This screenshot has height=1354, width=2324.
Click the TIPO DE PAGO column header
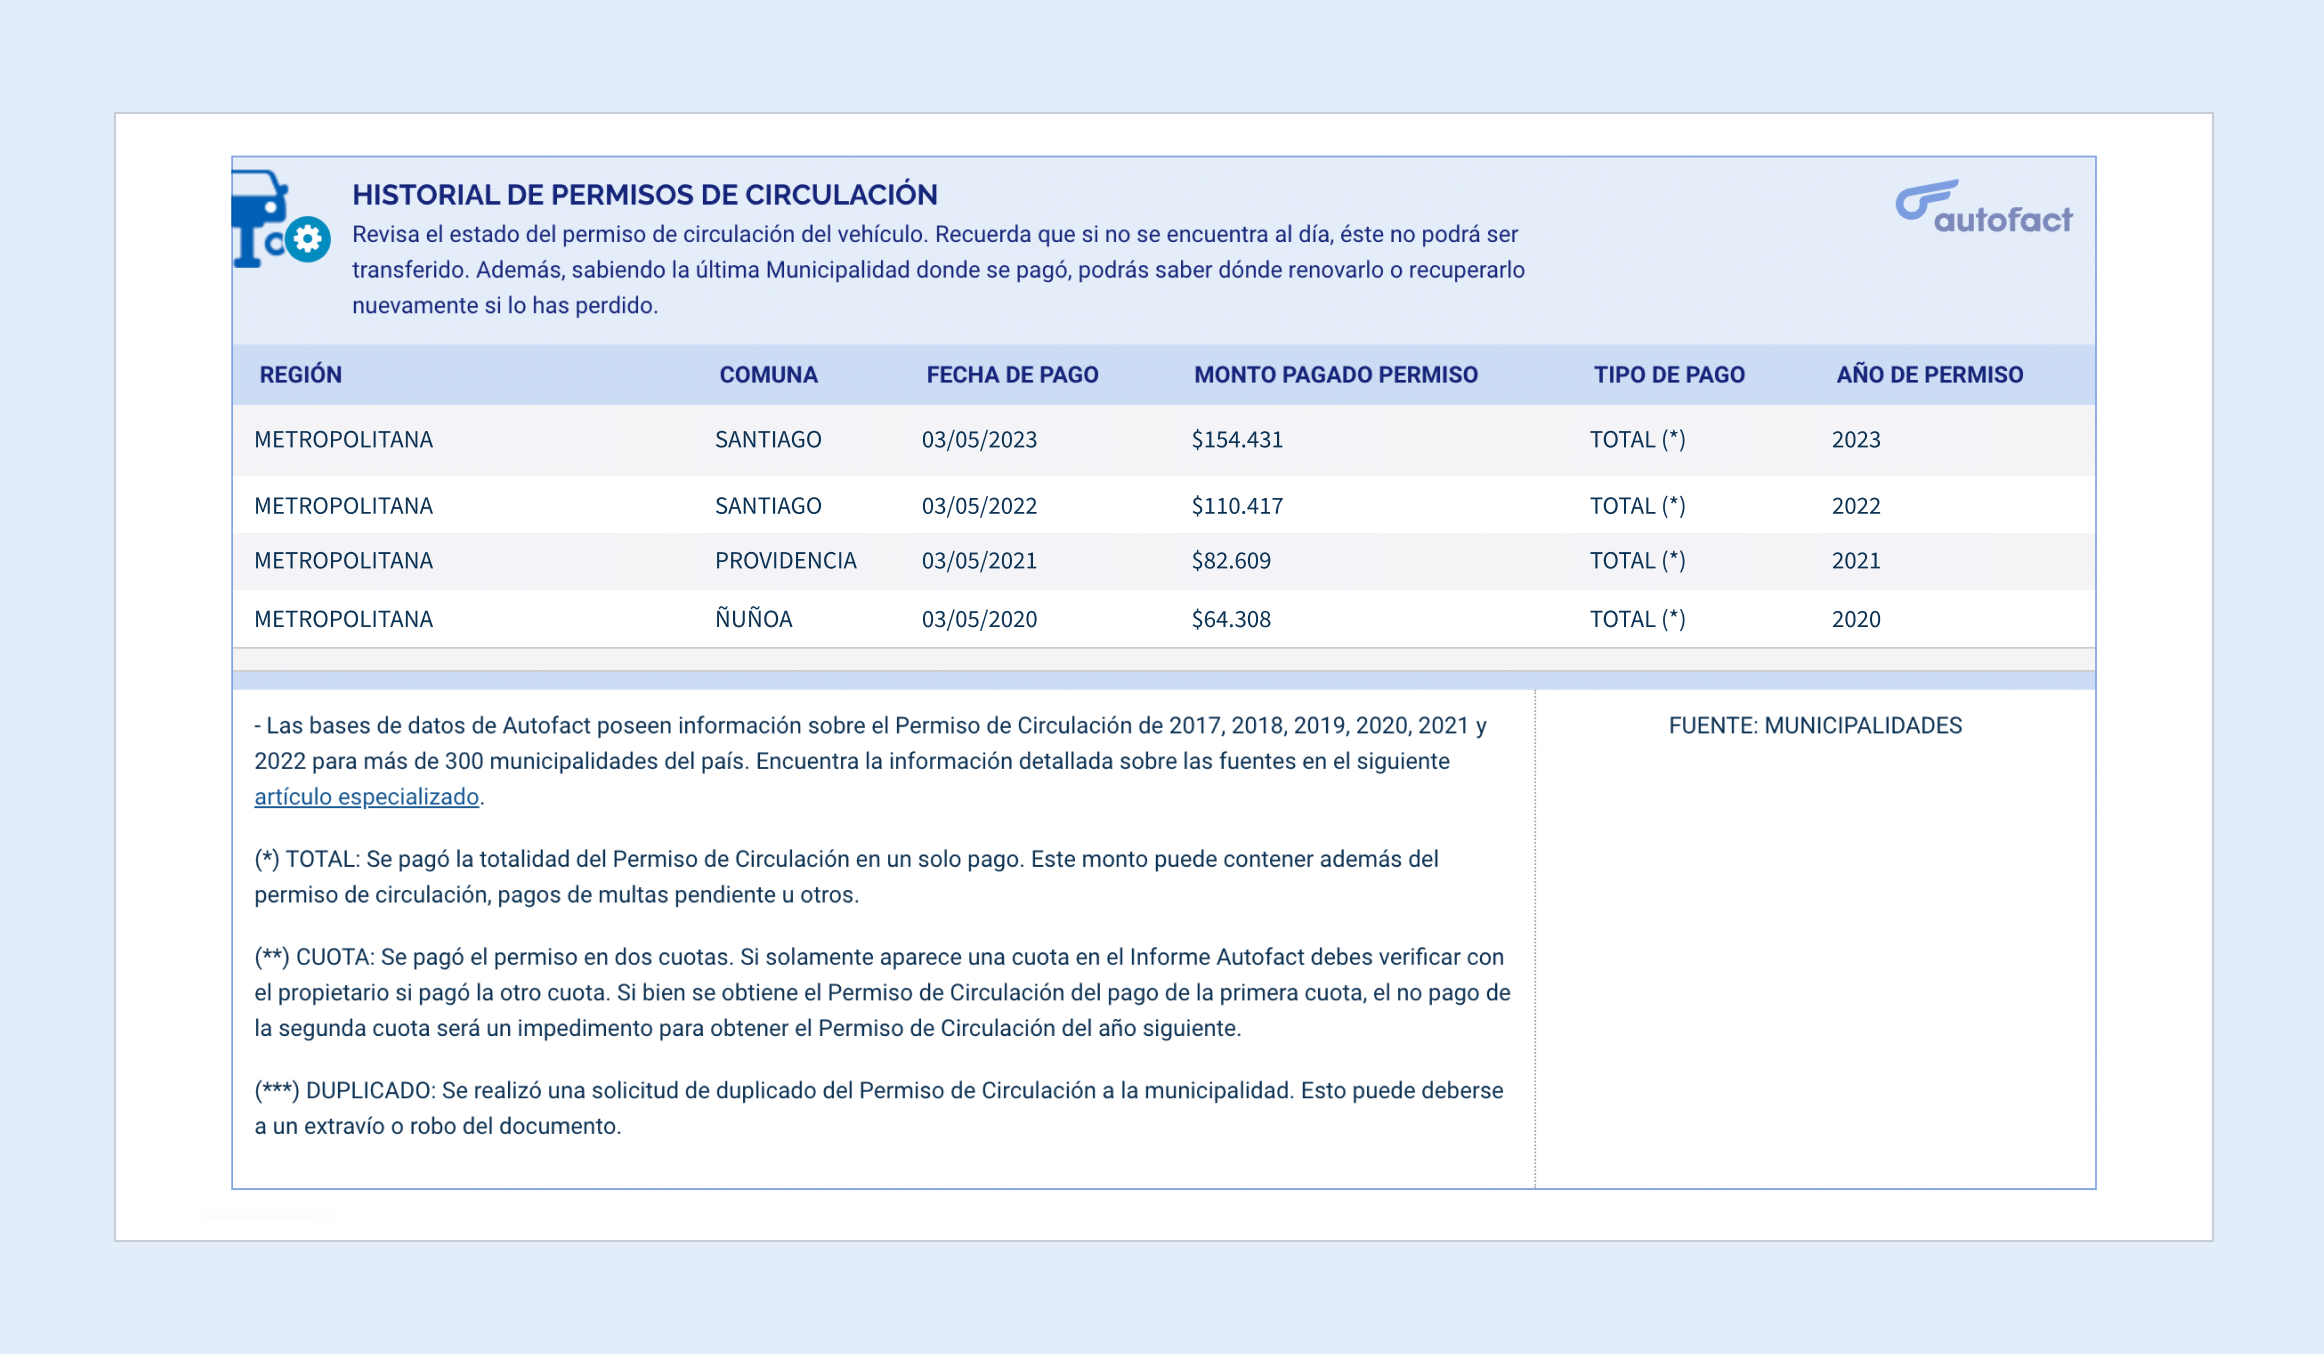(1669, 375)
